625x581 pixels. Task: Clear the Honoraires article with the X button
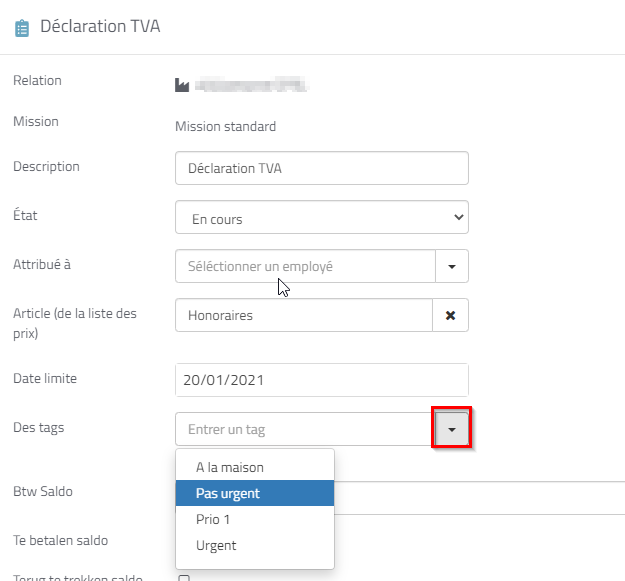(x=450, y=315)
